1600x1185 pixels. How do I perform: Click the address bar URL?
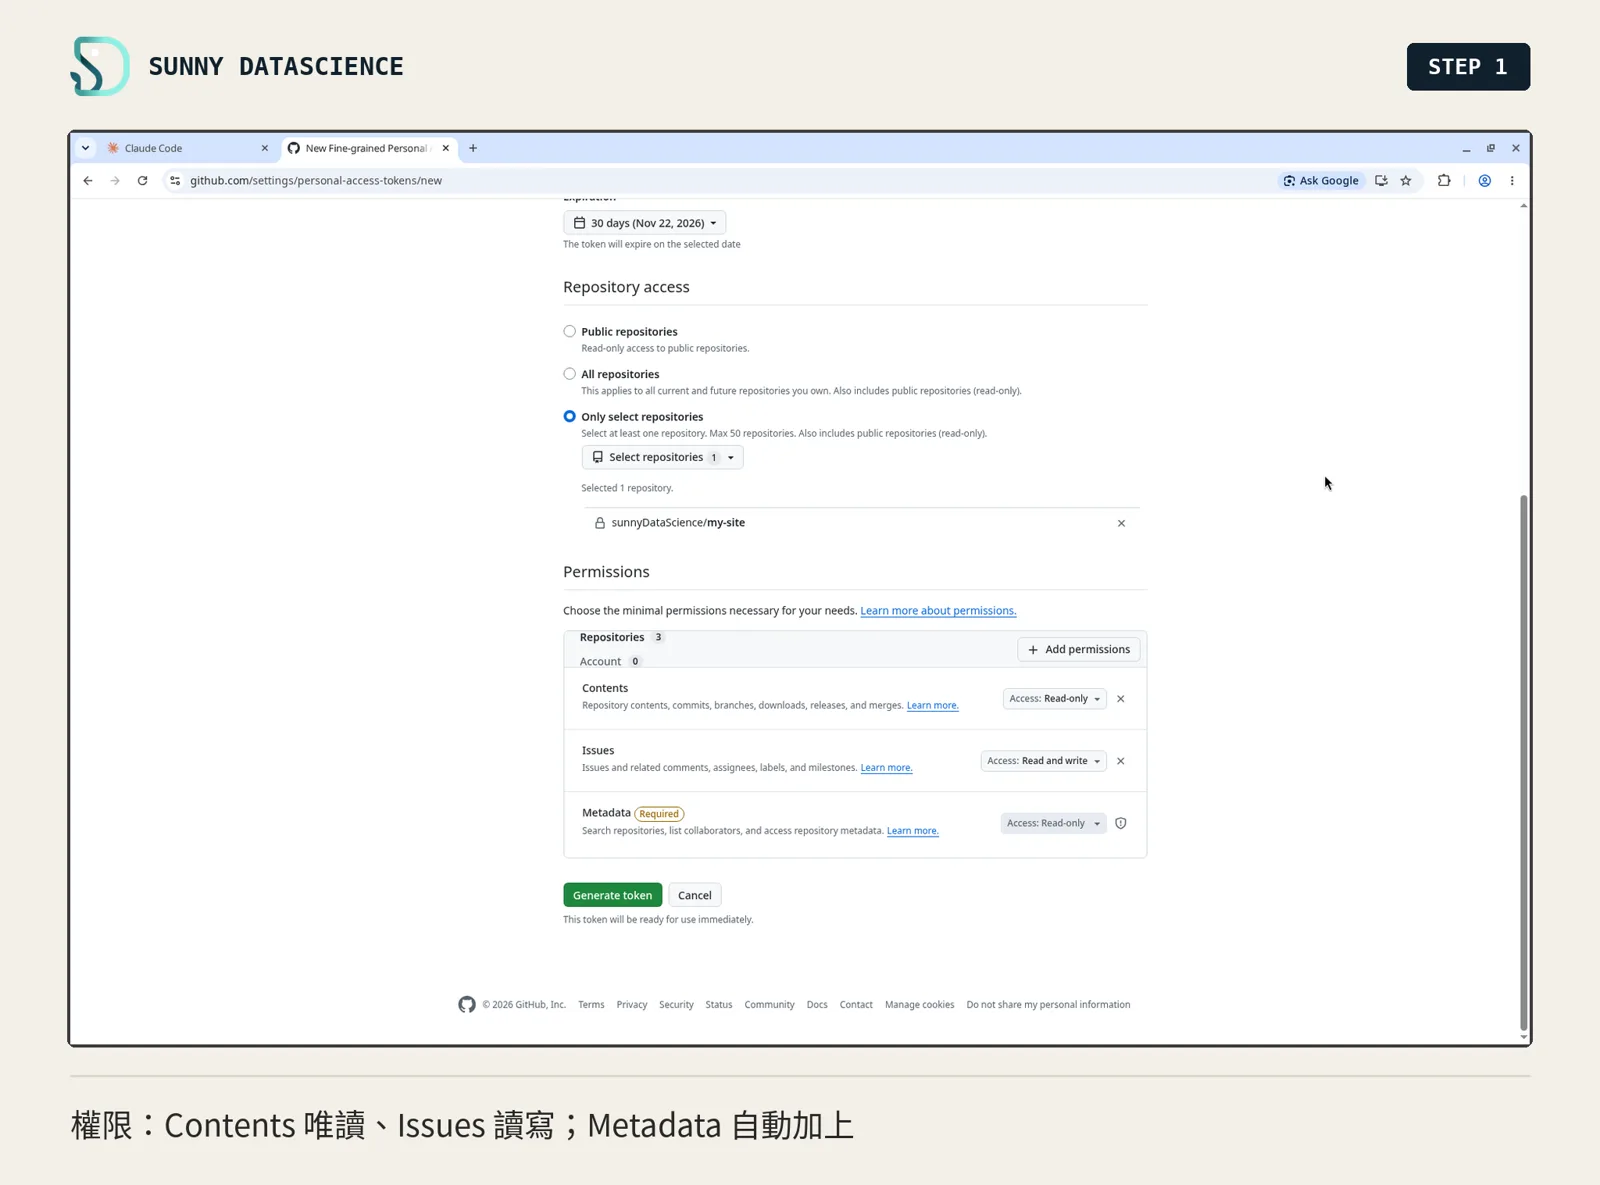pos(316,181)
